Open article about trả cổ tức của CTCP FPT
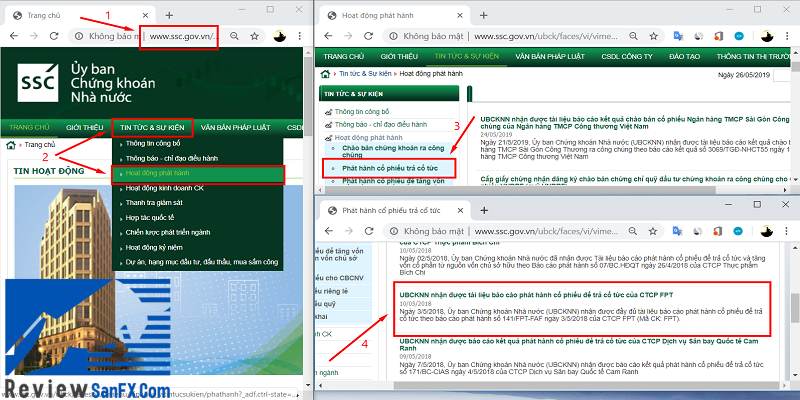 coord(536,295)
